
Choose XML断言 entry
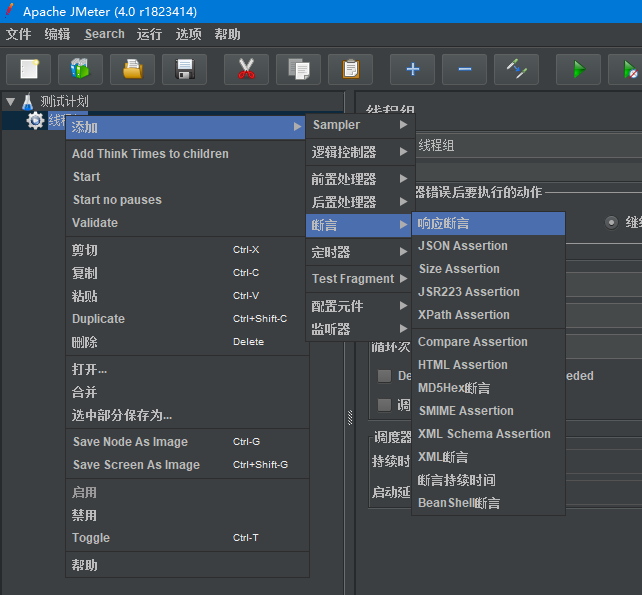pos(488,457)
